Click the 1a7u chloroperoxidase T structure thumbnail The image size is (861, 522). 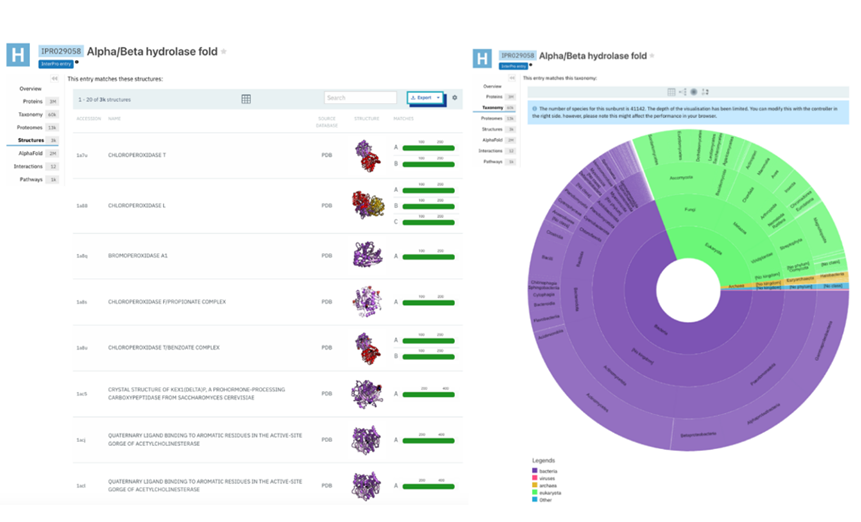coord(367,155)
